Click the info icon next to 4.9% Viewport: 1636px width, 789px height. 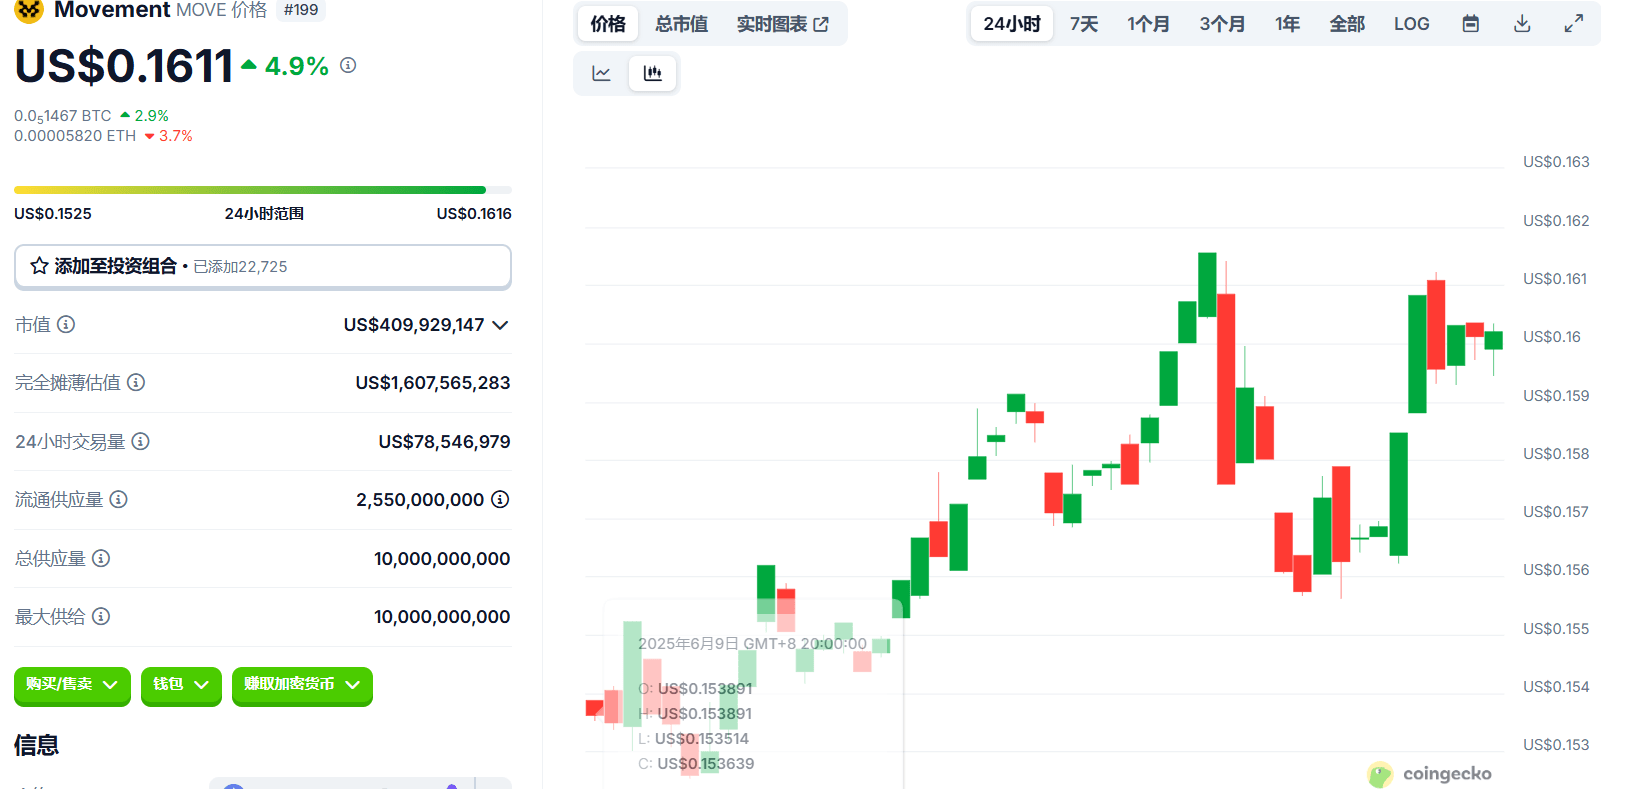348,65
